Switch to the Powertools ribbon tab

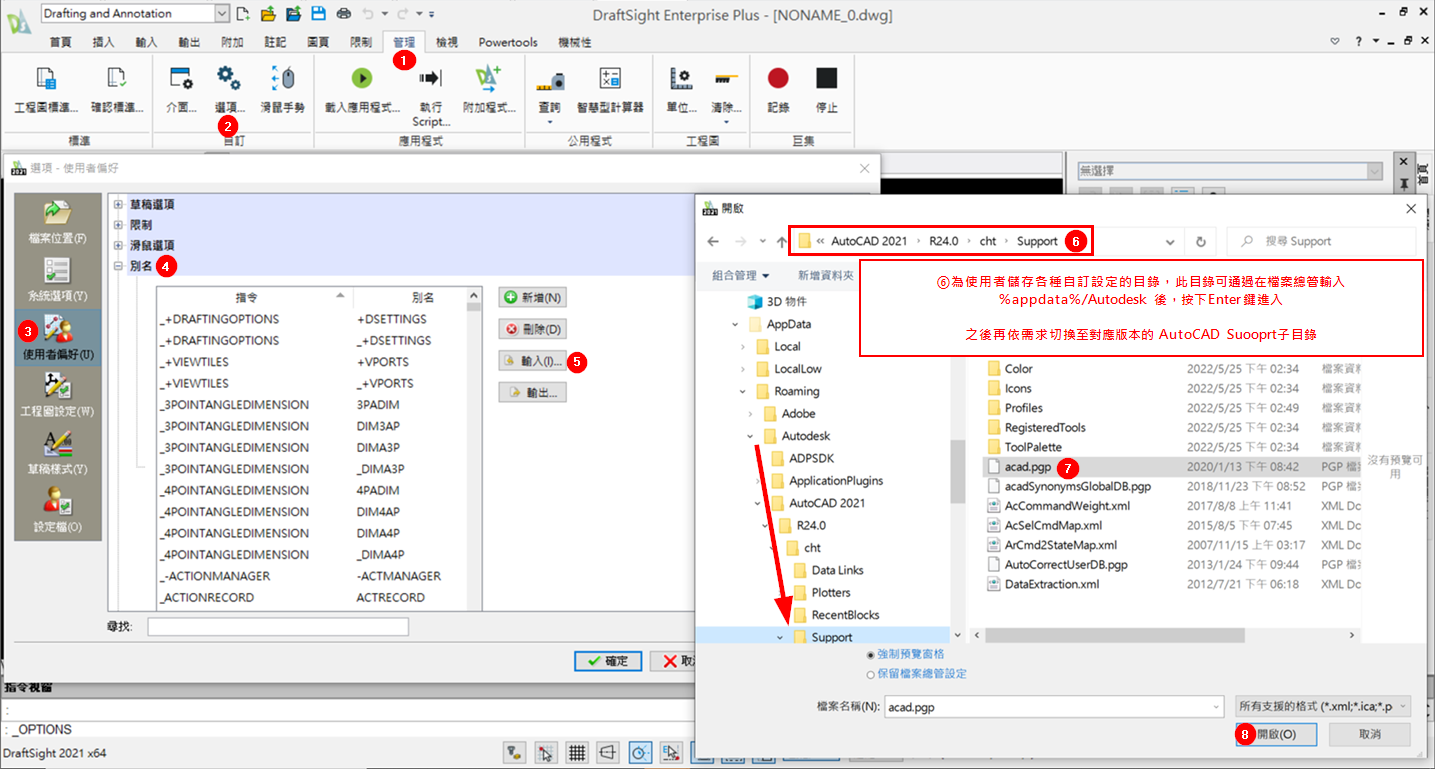click(x=508, y=42)
